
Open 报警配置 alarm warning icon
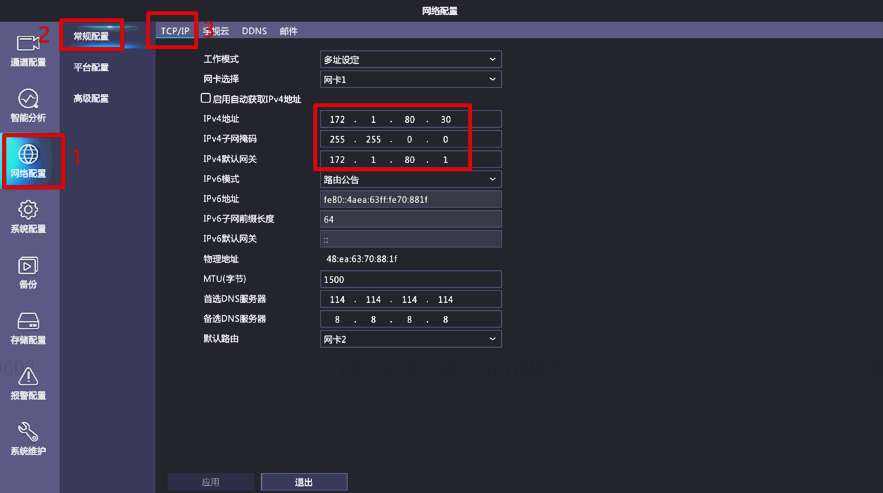pyautogui.click(x=28, y=376)
